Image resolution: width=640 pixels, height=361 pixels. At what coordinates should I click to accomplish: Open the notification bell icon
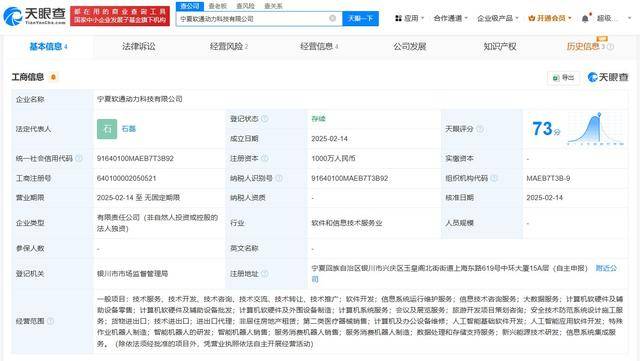pos(585,18)
